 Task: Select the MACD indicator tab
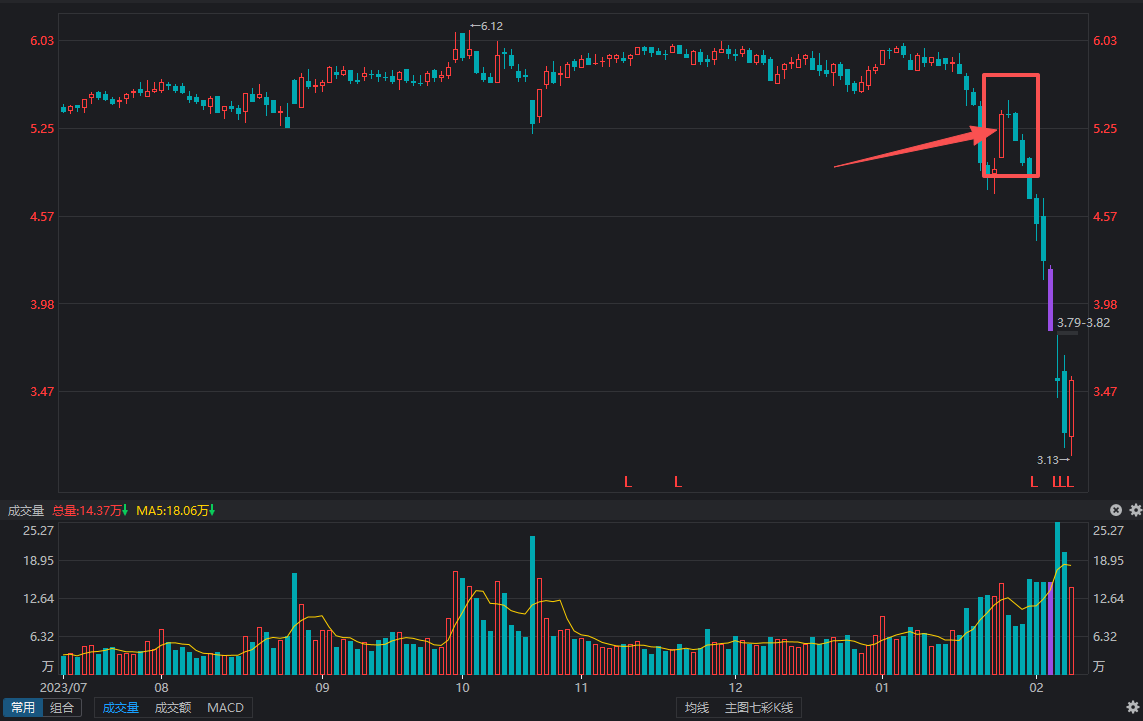(225, 708)
